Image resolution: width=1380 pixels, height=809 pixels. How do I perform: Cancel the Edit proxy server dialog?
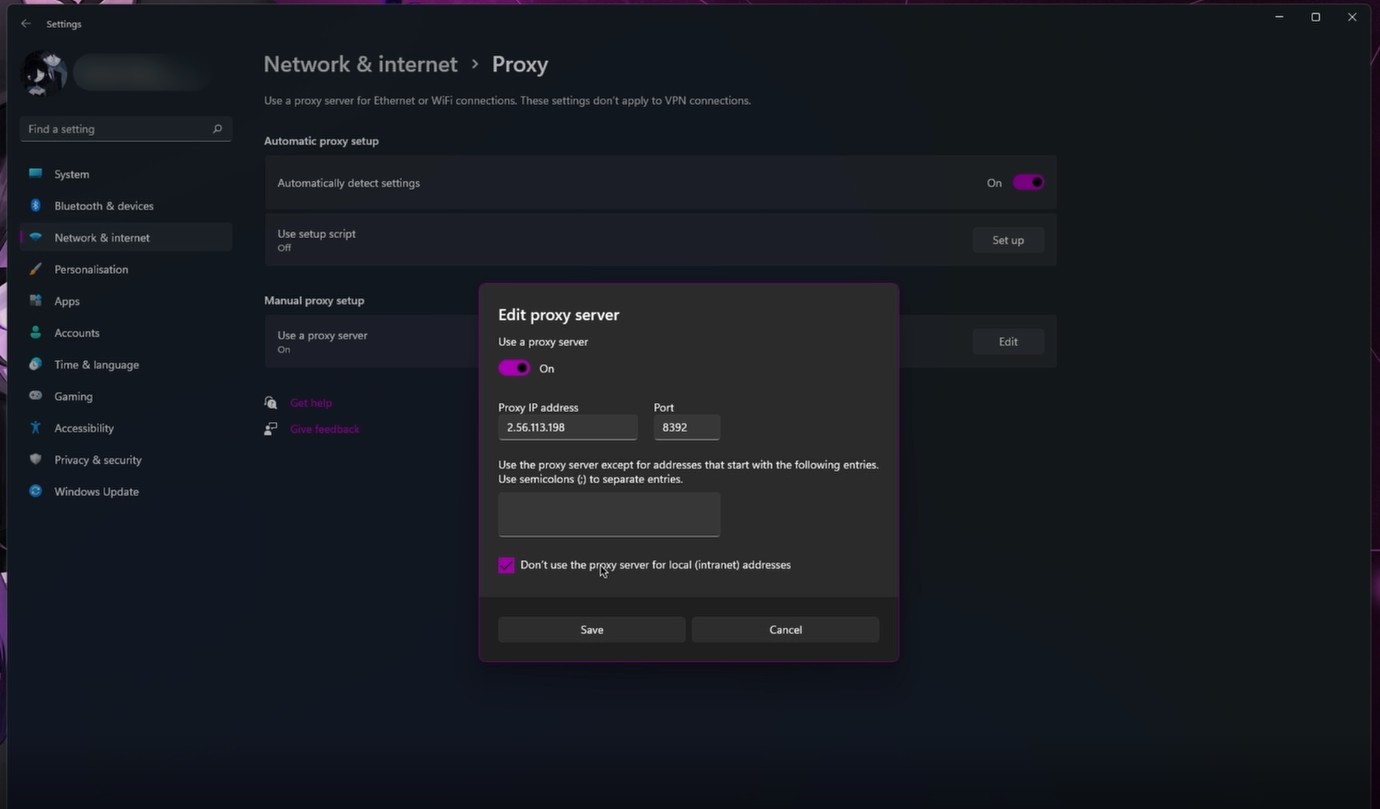coord(785,629)
